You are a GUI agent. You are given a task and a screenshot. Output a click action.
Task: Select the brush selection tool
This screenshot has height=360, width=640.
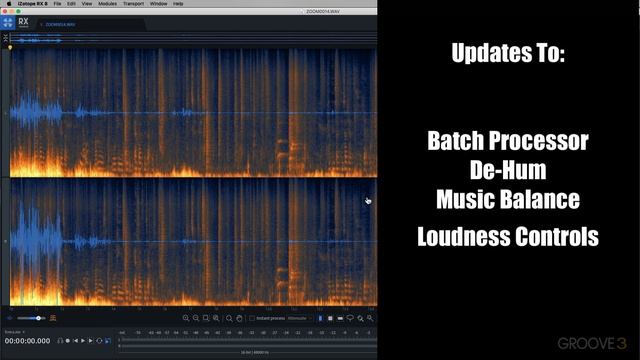(x=360, y=318)
